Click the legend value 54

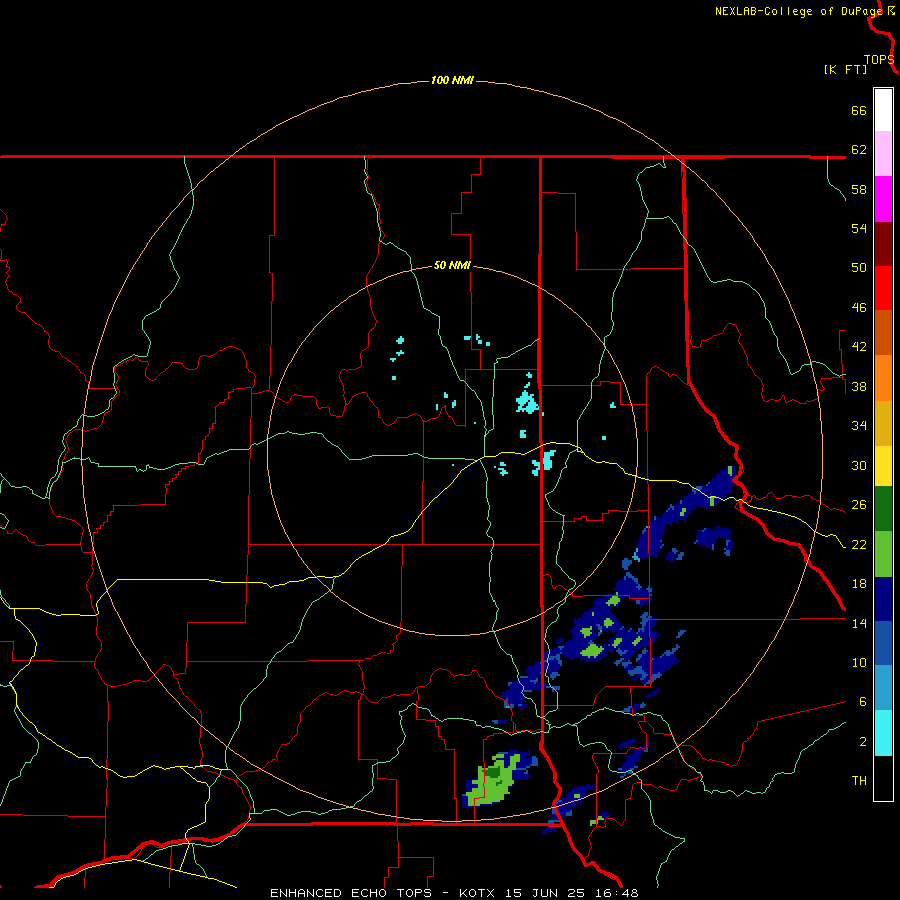coord(859,228)
